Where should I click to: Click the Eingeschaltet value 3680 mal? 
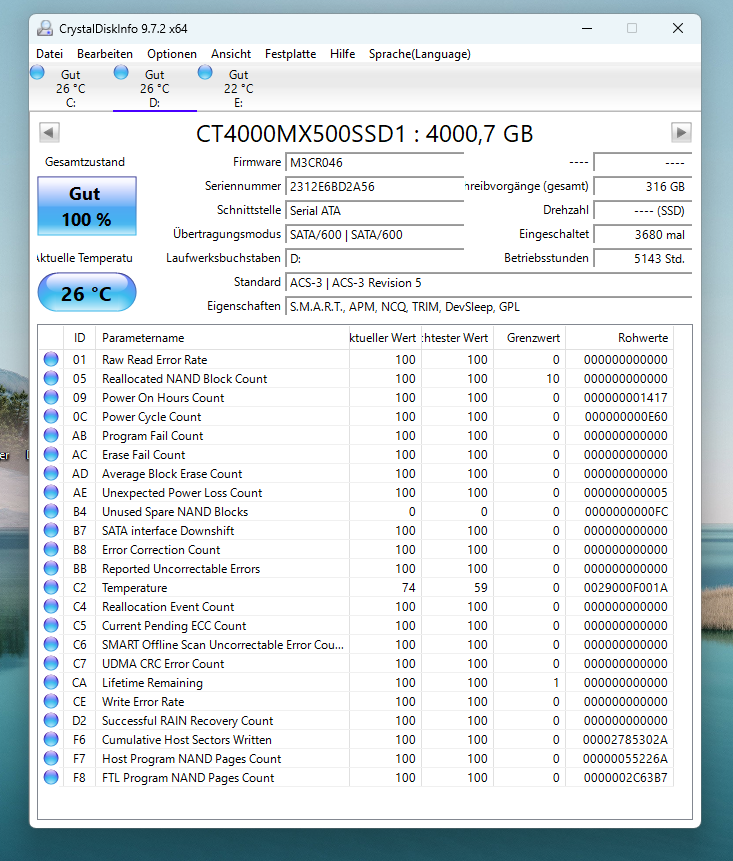tap(643, 234)
